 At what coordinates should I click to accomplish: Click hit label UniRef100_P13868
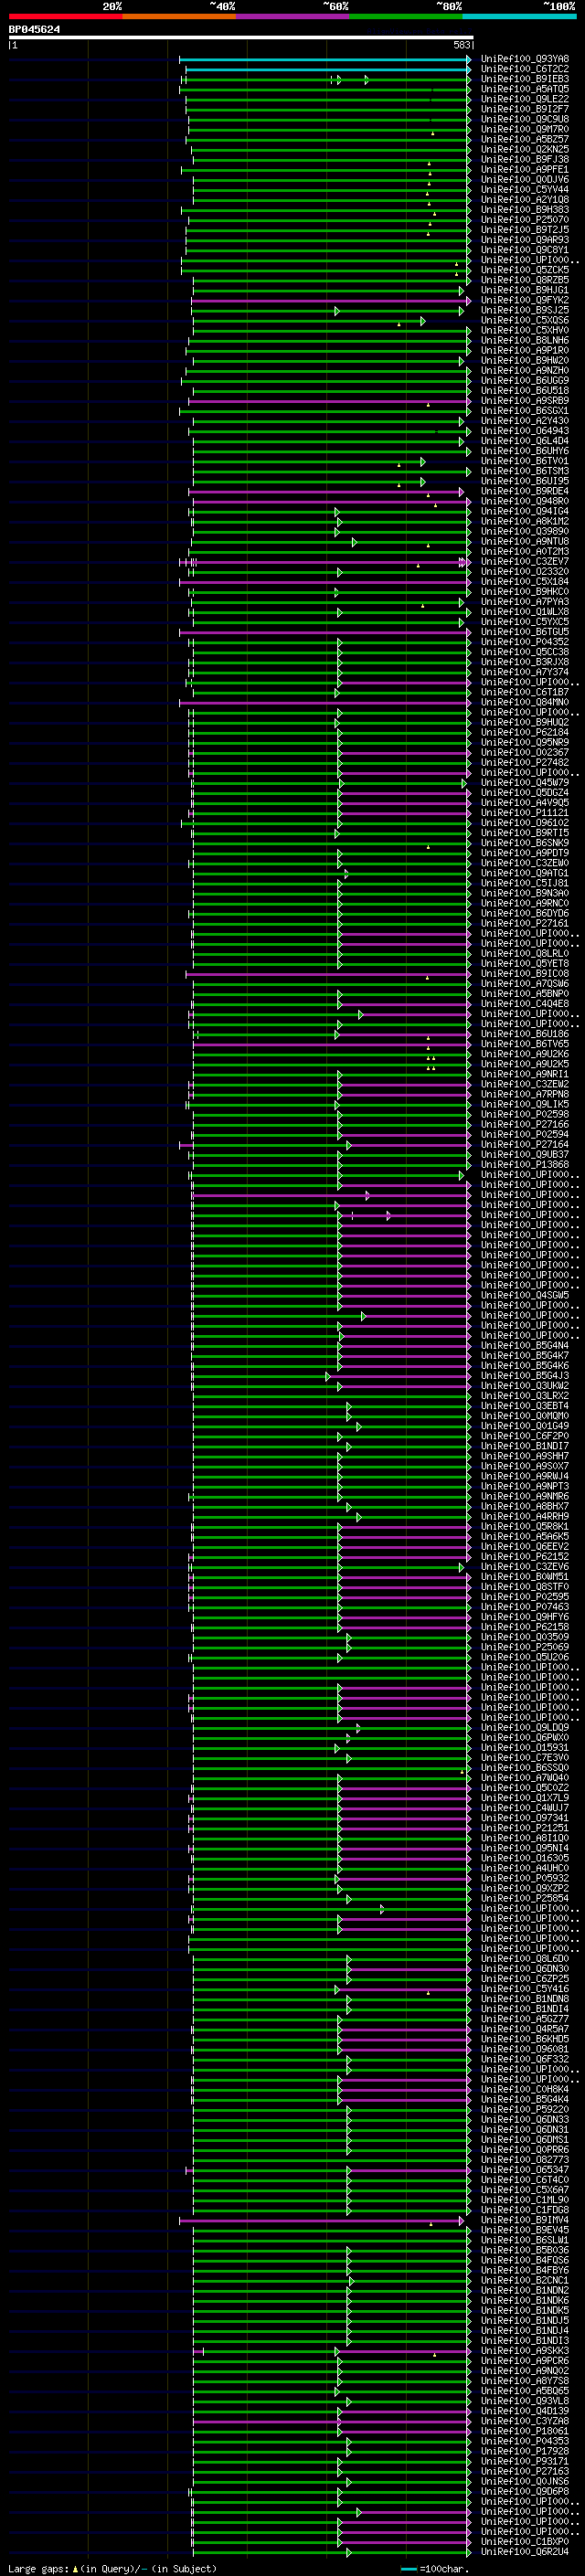525,1165
